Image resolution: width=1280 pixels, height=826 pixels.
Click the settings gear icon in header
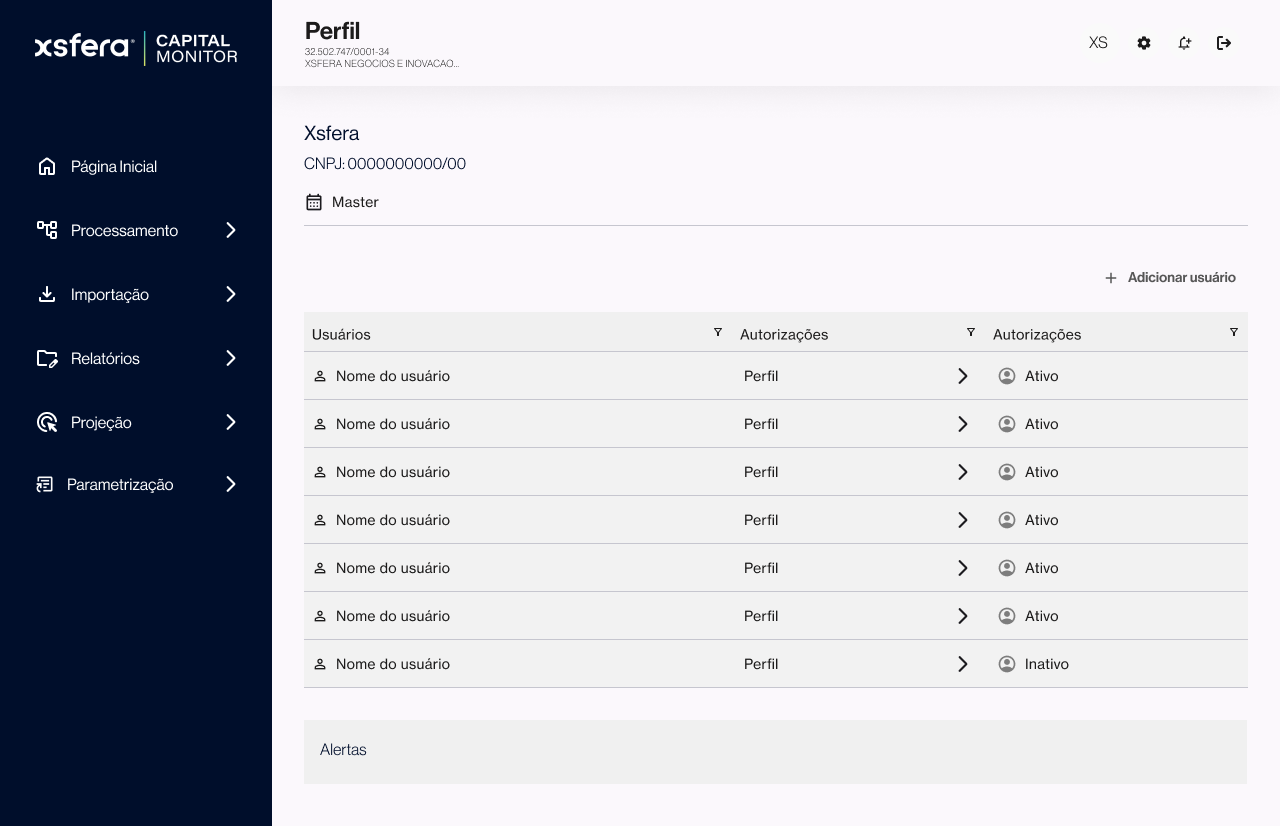pyautogui.click(x=1144, y=43)
